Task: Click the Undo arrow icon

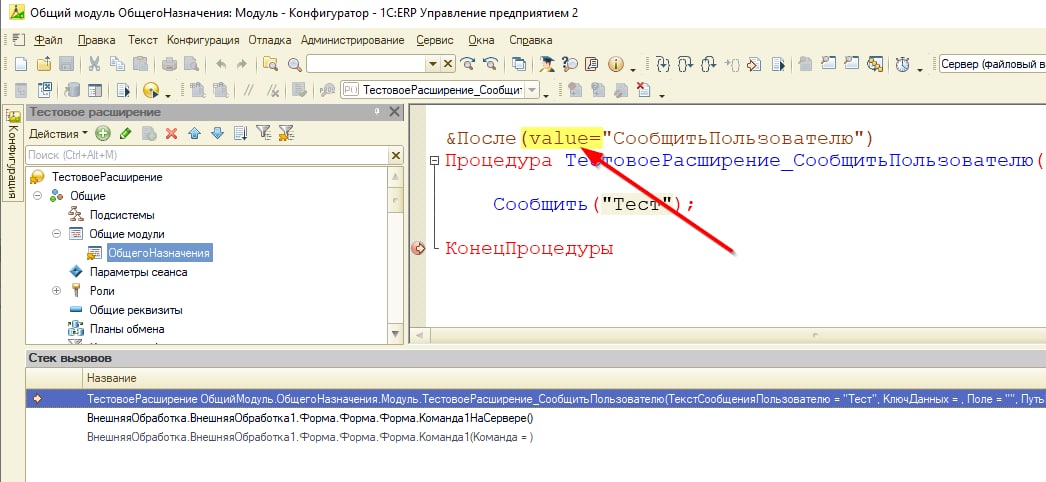Action: [221, 64]
